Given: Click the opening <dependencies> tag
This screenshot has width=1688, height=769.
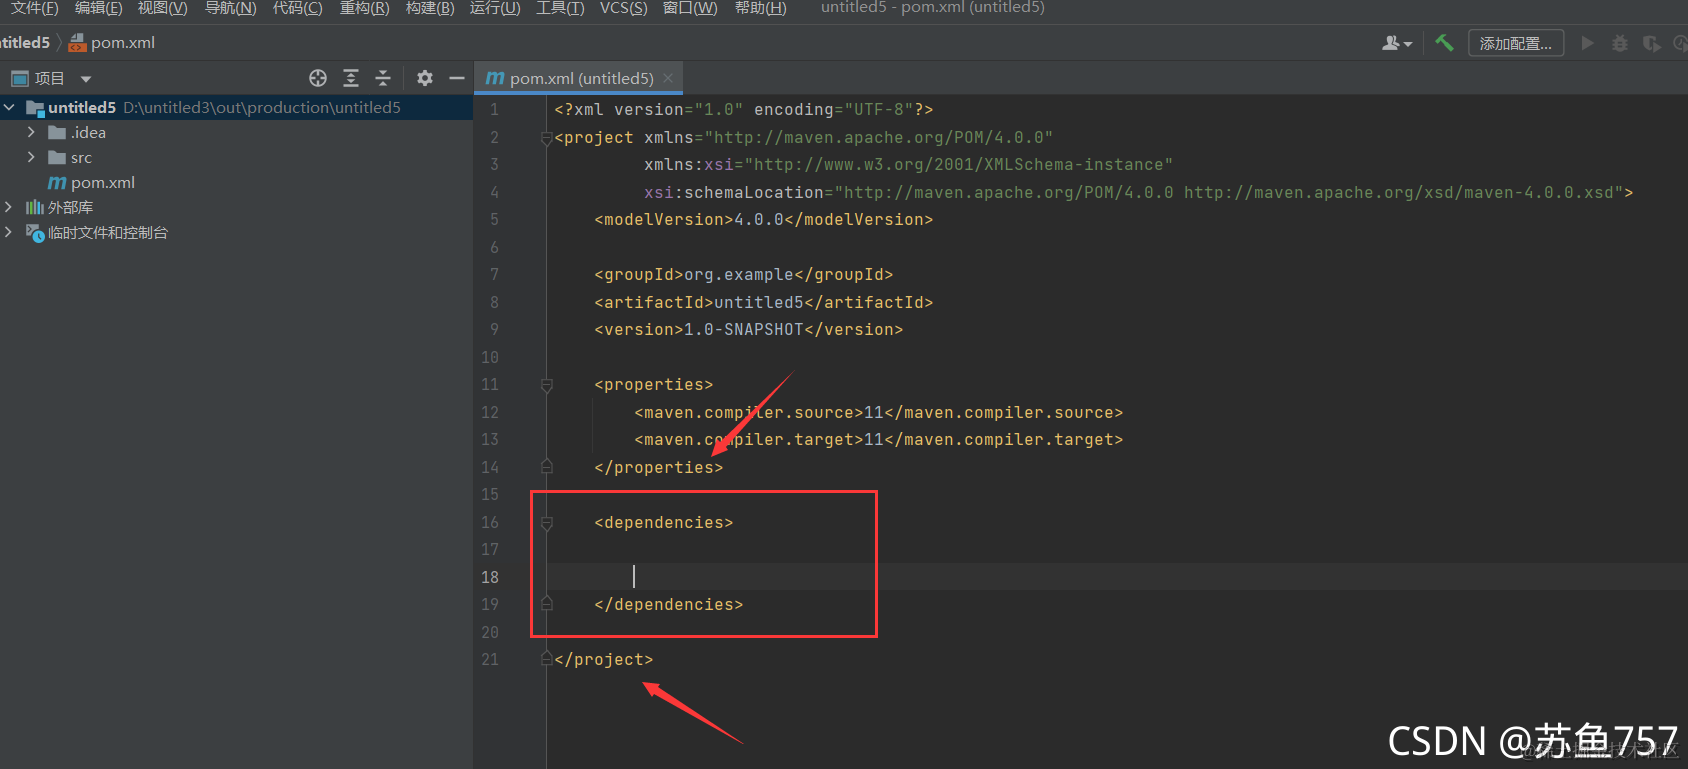Looking at the screenshot, I should [x=664, y=522].
